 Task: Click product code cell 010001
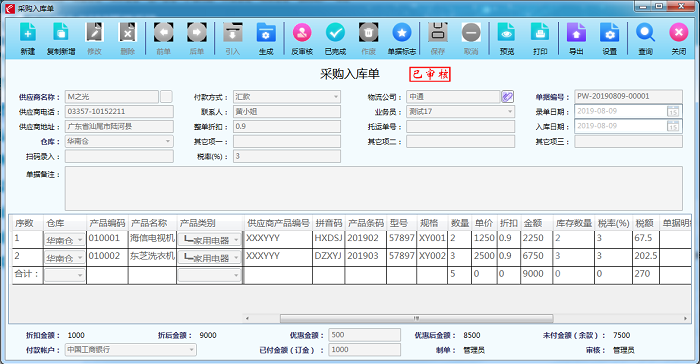click(x=107, y=239)
